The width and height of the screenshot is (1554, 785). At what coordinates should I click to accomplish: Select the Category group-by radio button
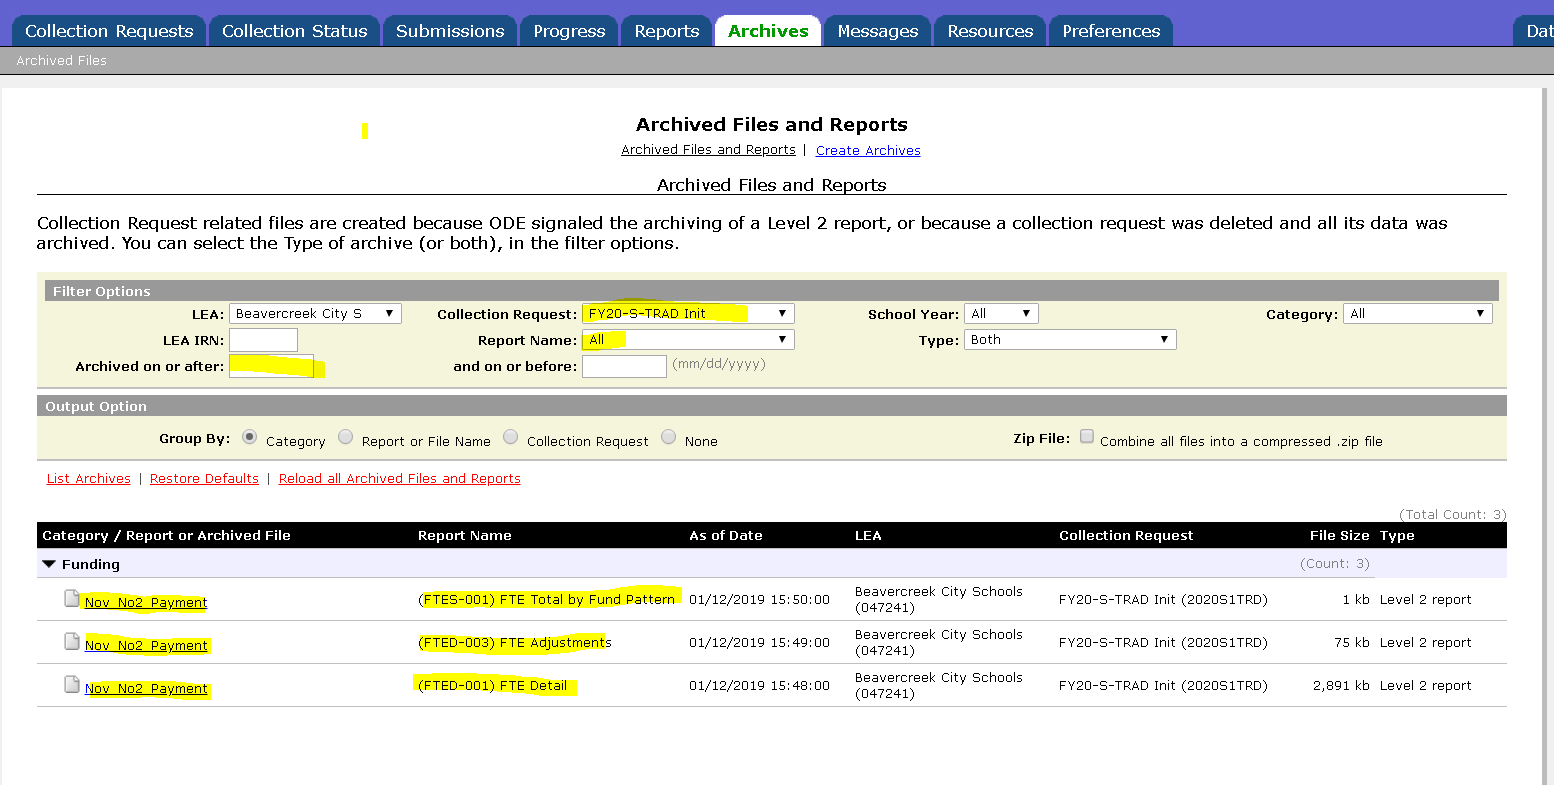(x=250, y=438)
